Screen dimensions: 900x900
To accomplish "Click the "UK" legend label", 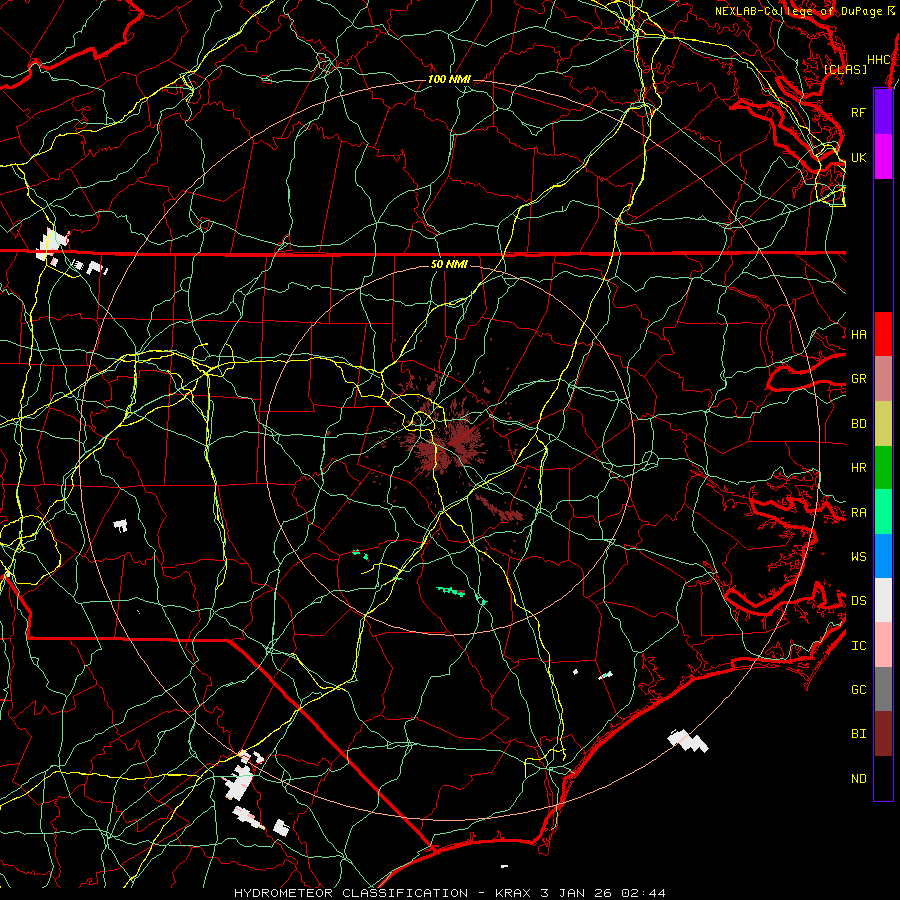I will [x=858, y=157].
